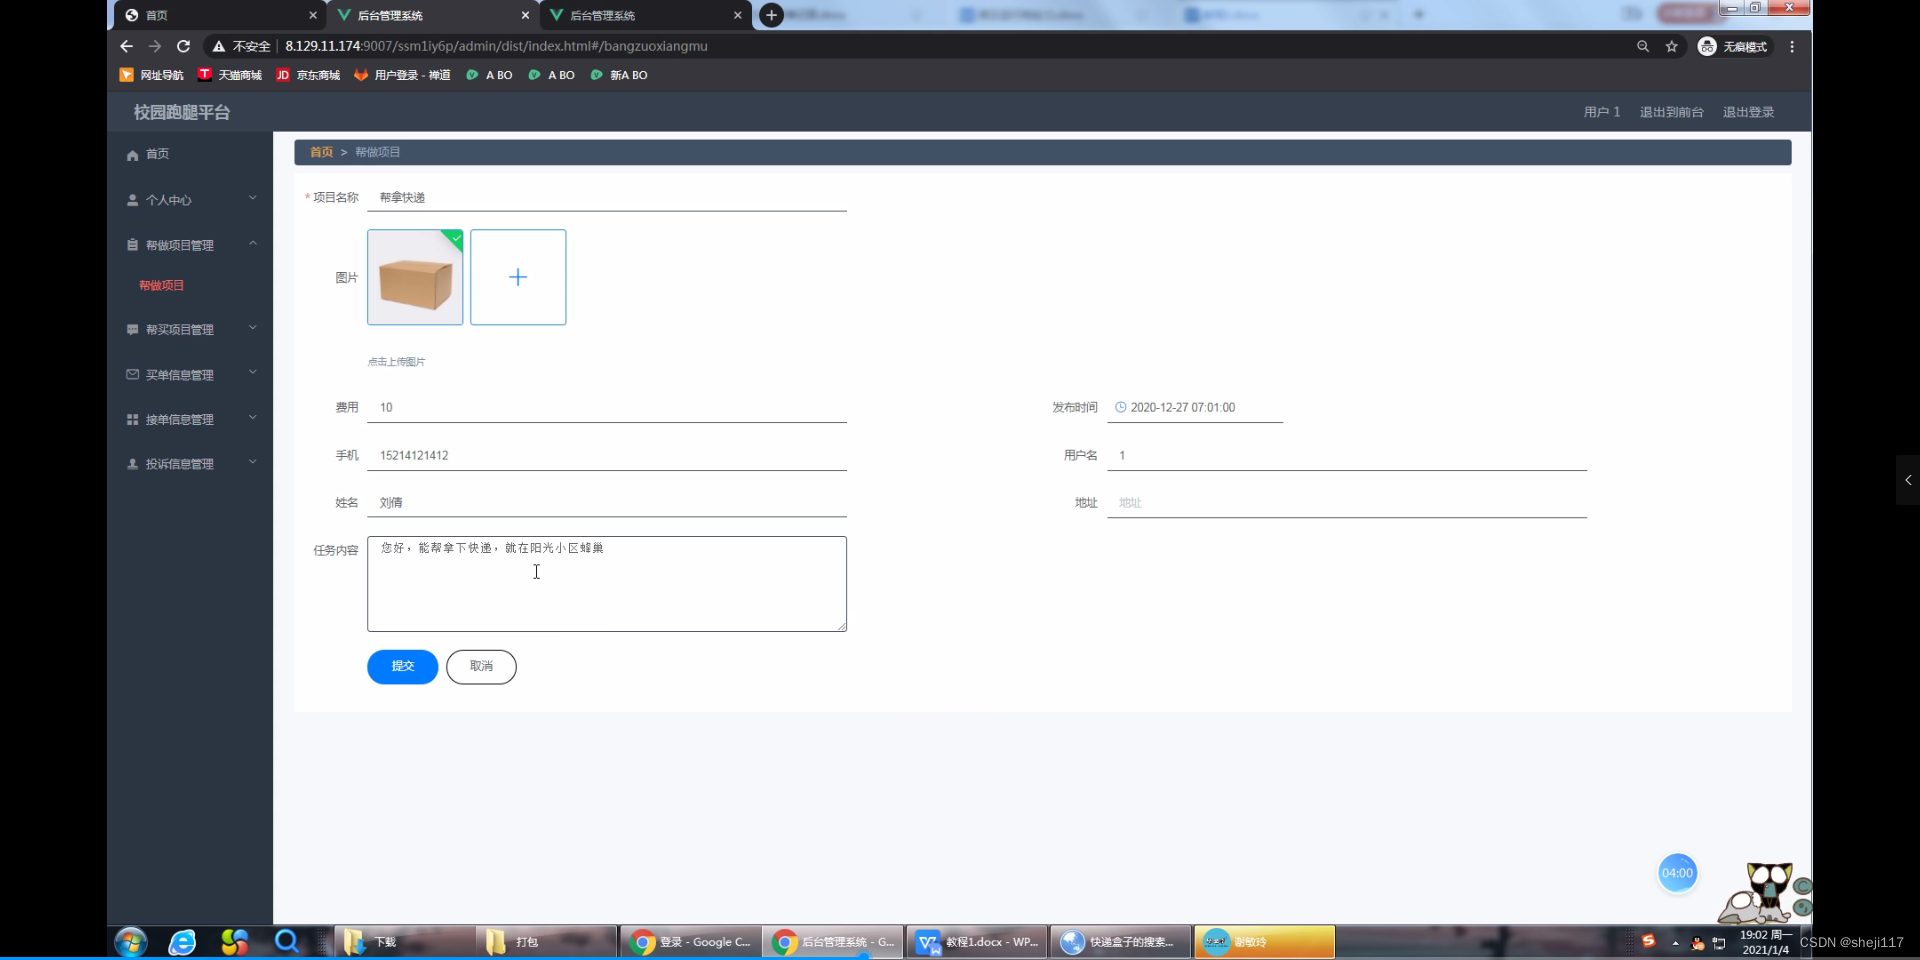This screenshot has width=1920, height=960.
Task: Click the 项目名称 input field
Action: click(x=607, y=198)
